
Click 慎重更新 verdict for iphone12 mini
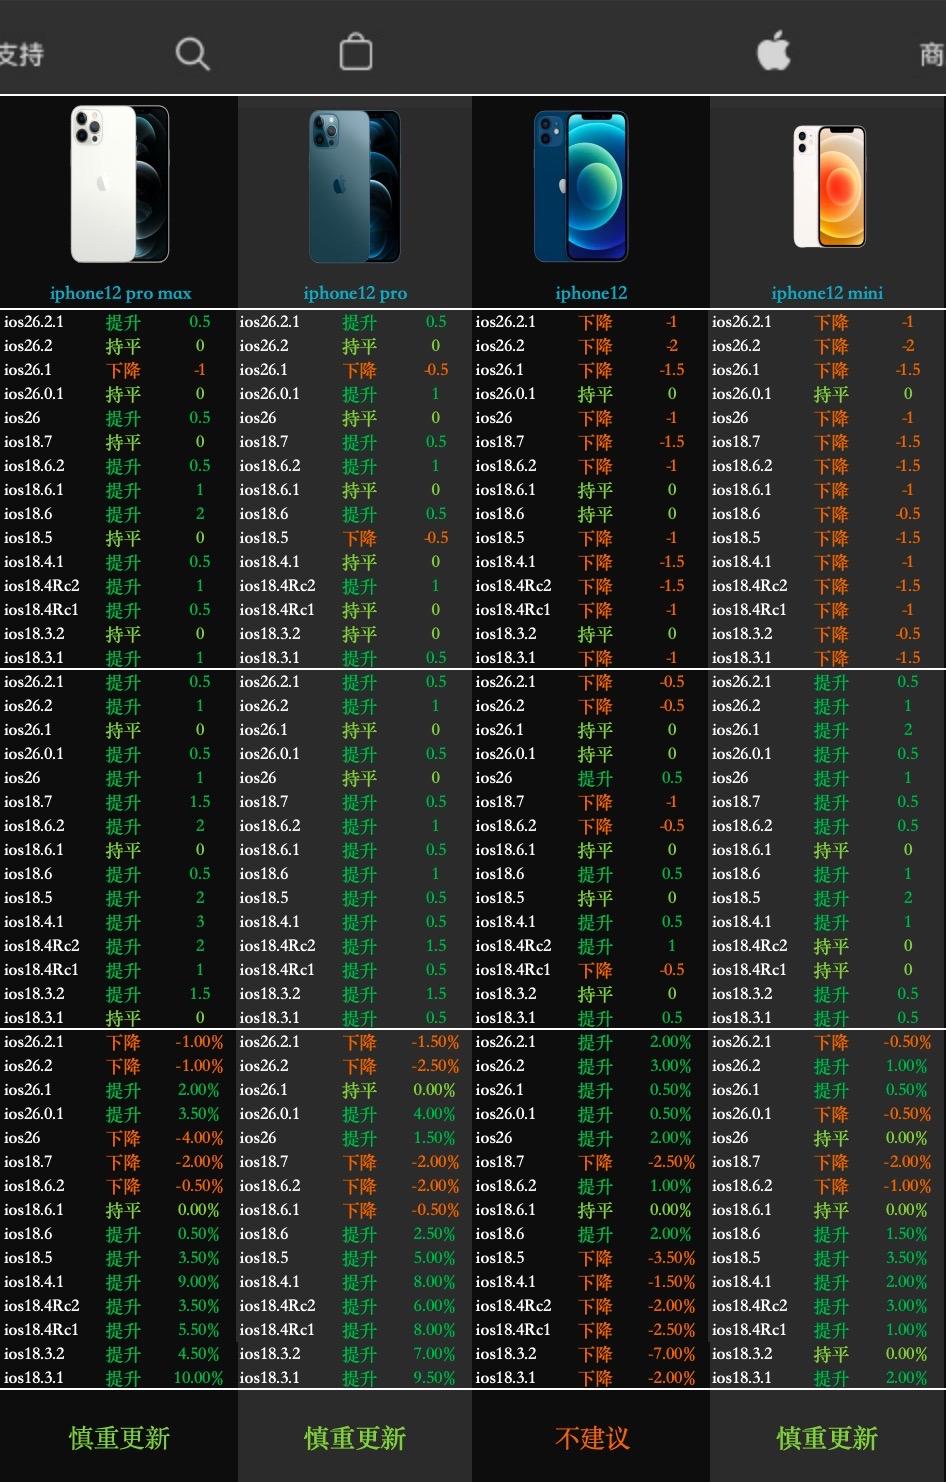827,1438
